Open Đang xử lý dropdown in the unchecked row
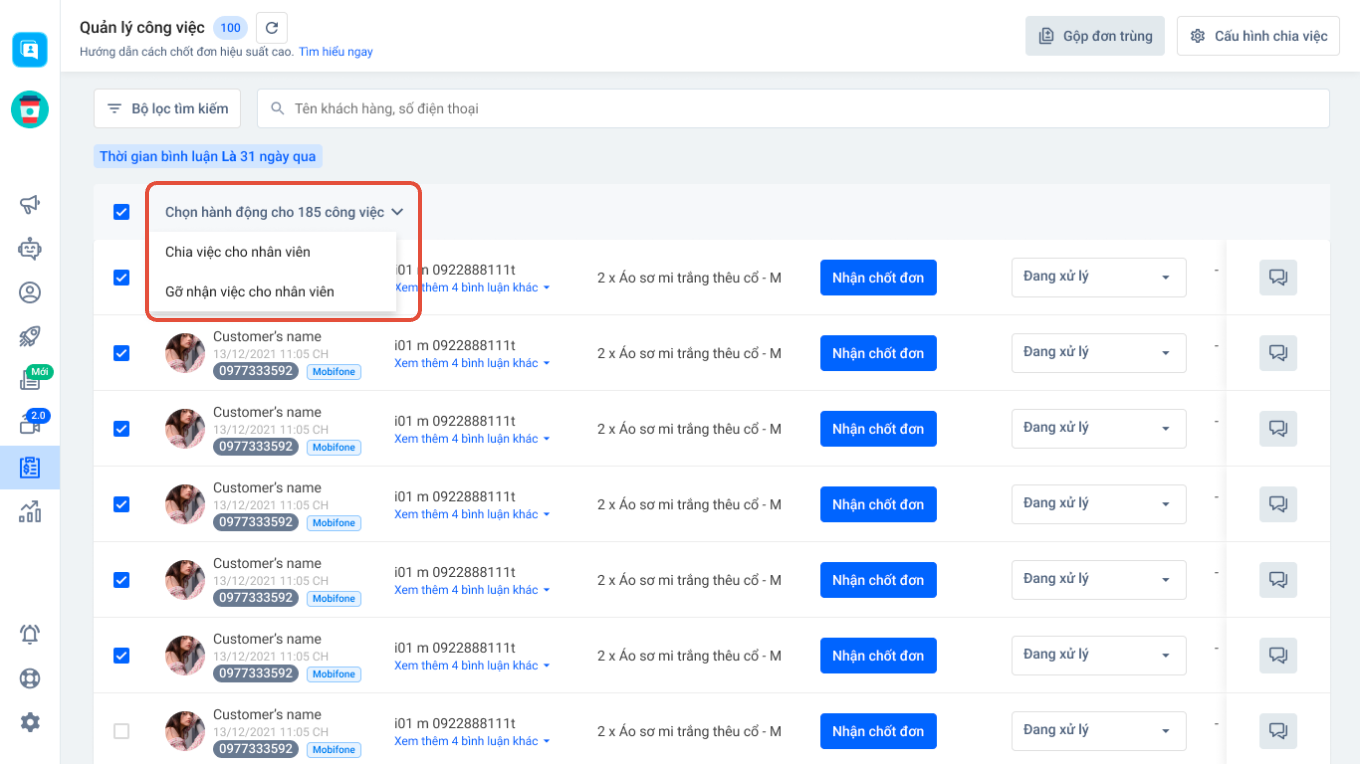1360x764 pixels. coord(1098,730)
